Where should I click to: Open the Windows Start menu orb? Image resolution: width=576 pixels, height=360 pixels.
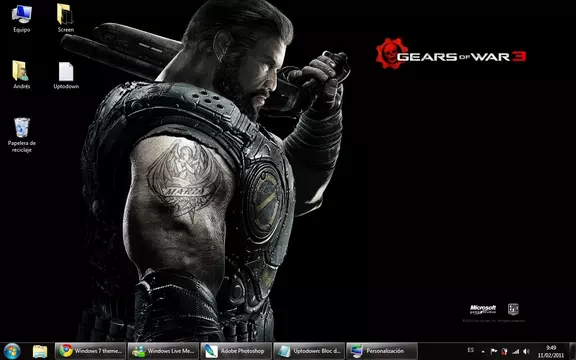(12, 351)
